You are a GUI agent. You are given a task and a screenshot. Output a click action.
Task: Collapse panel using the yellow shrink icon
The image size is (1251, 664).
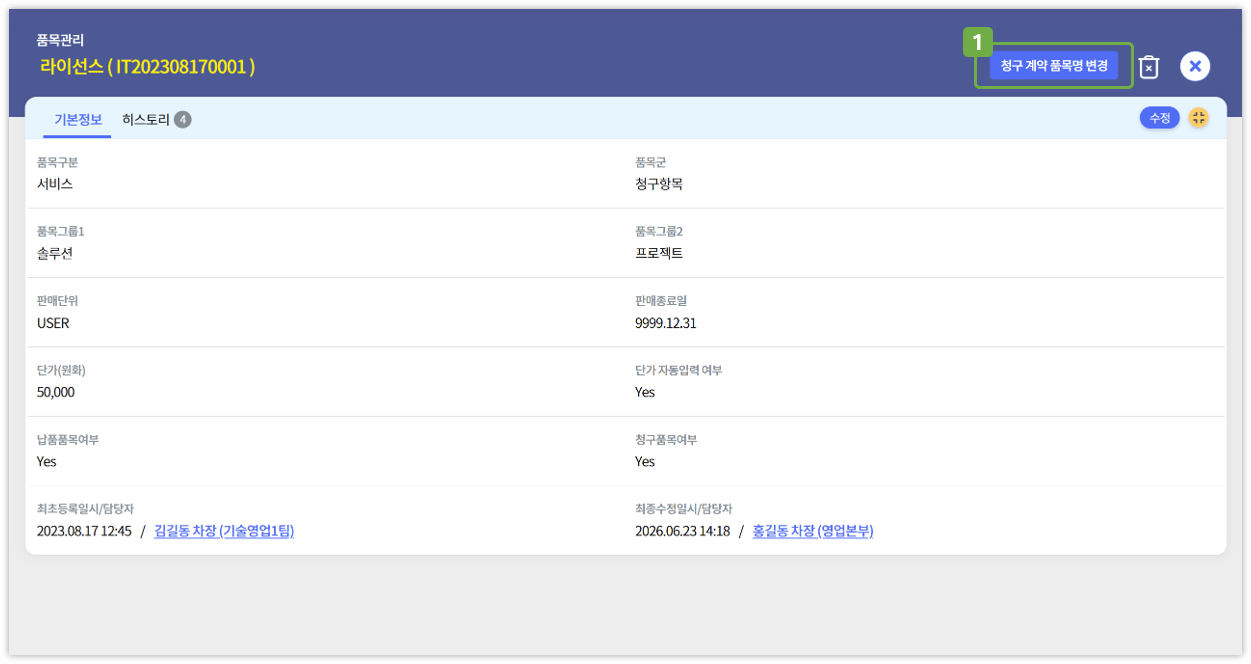tap(1198, 118)
